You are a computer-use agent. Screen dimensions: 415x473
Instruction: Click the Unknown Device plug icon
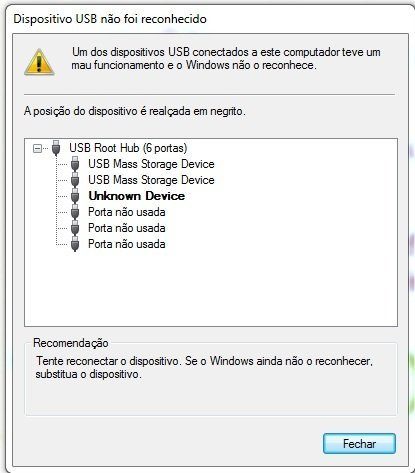point(75,196)
